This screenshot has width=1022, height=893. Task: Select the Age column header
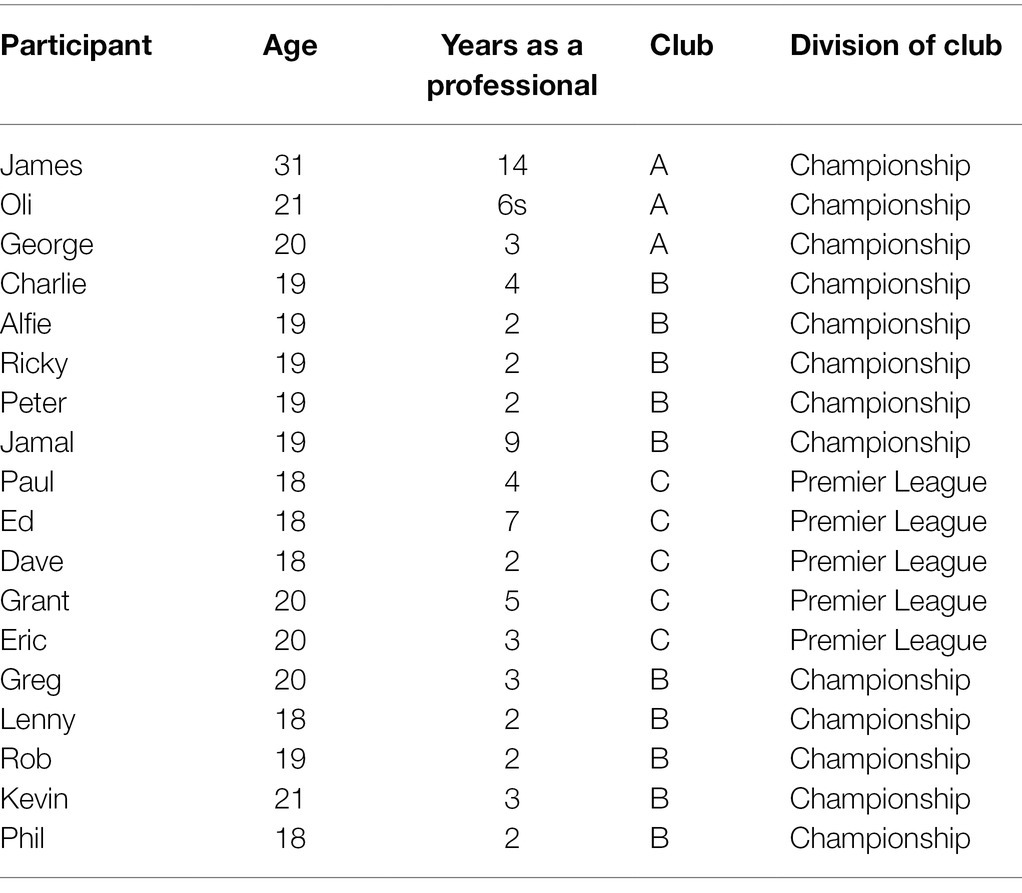click(290, 47)
